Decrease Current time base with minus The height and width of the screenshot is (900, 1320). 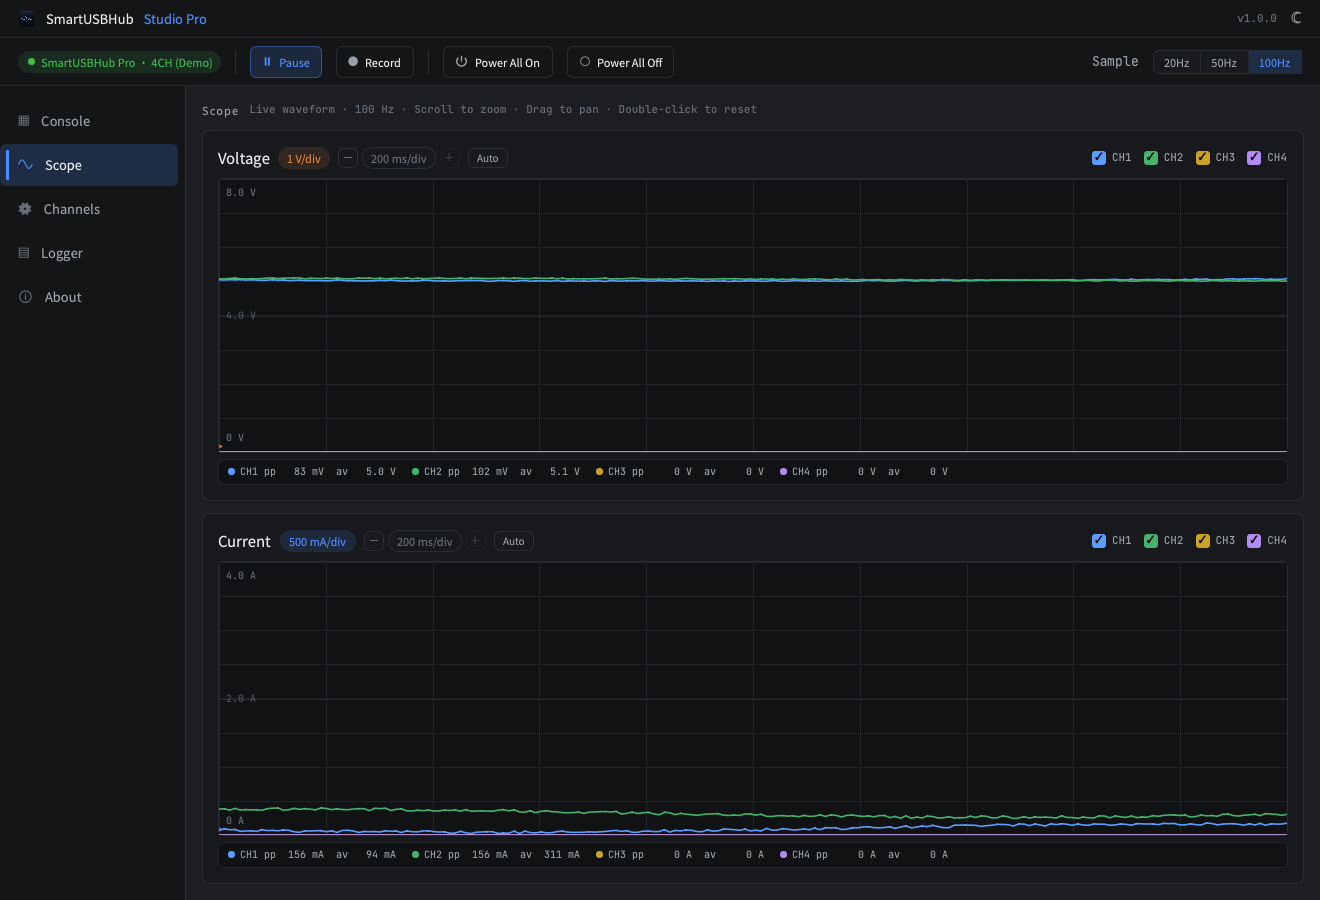click(x=374, y=541)
